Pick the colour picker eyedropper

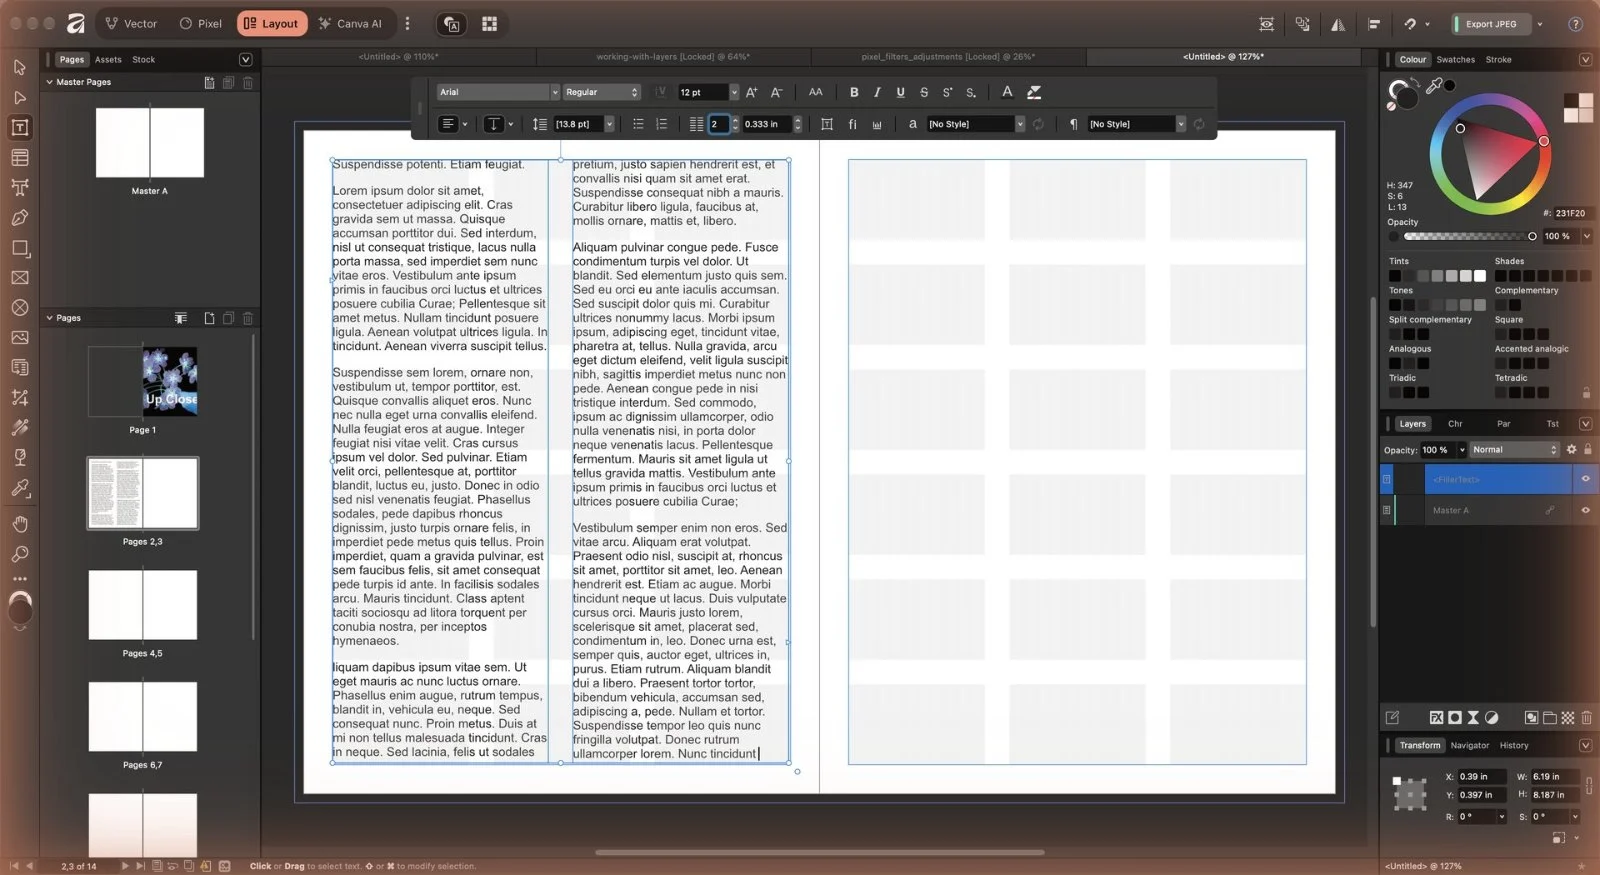coord(1434,87)
